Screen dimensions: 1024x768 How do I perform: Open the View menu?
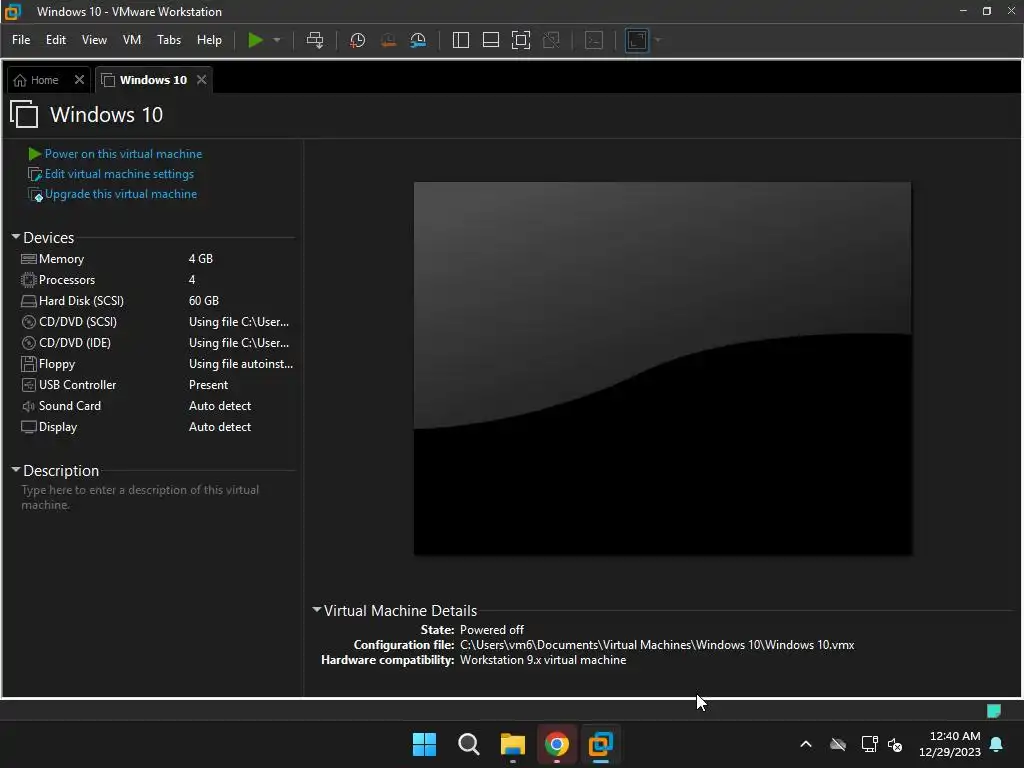(94, 40)
